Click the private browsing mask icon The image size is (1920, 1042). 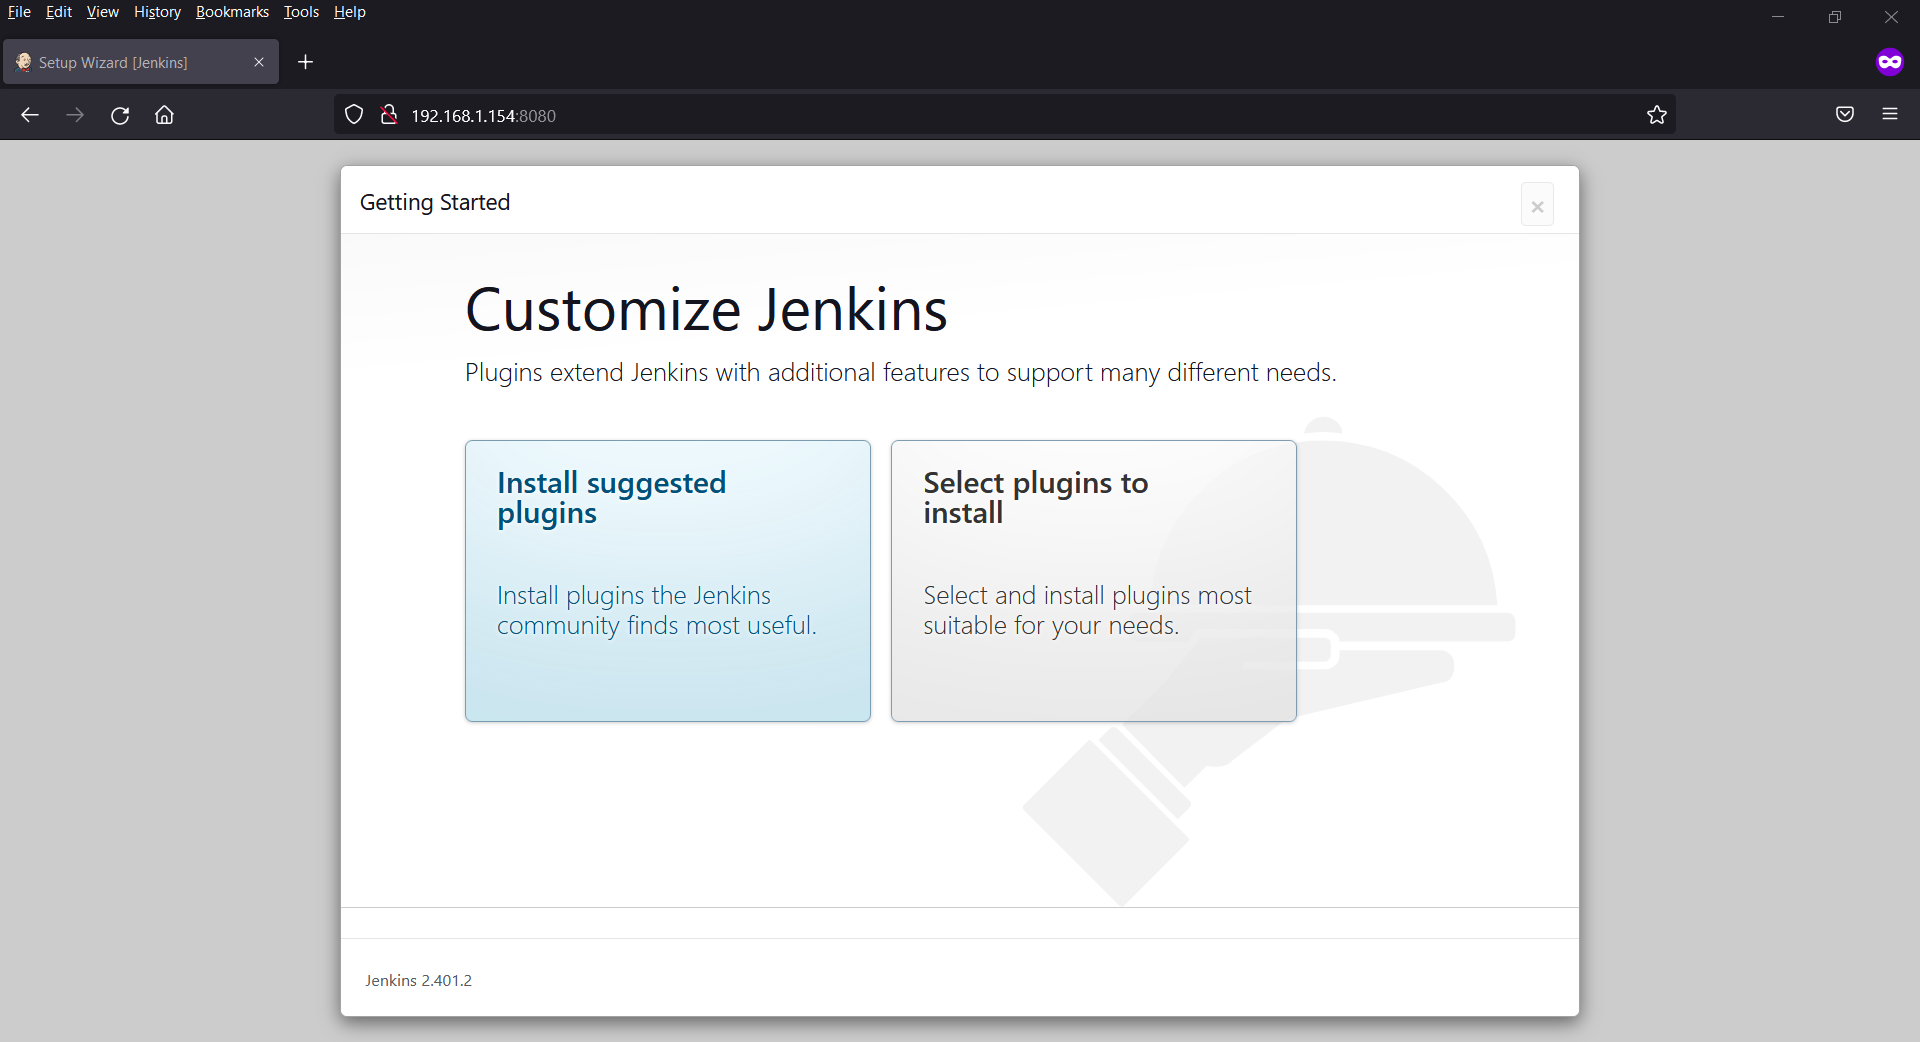coord(1890,62)
